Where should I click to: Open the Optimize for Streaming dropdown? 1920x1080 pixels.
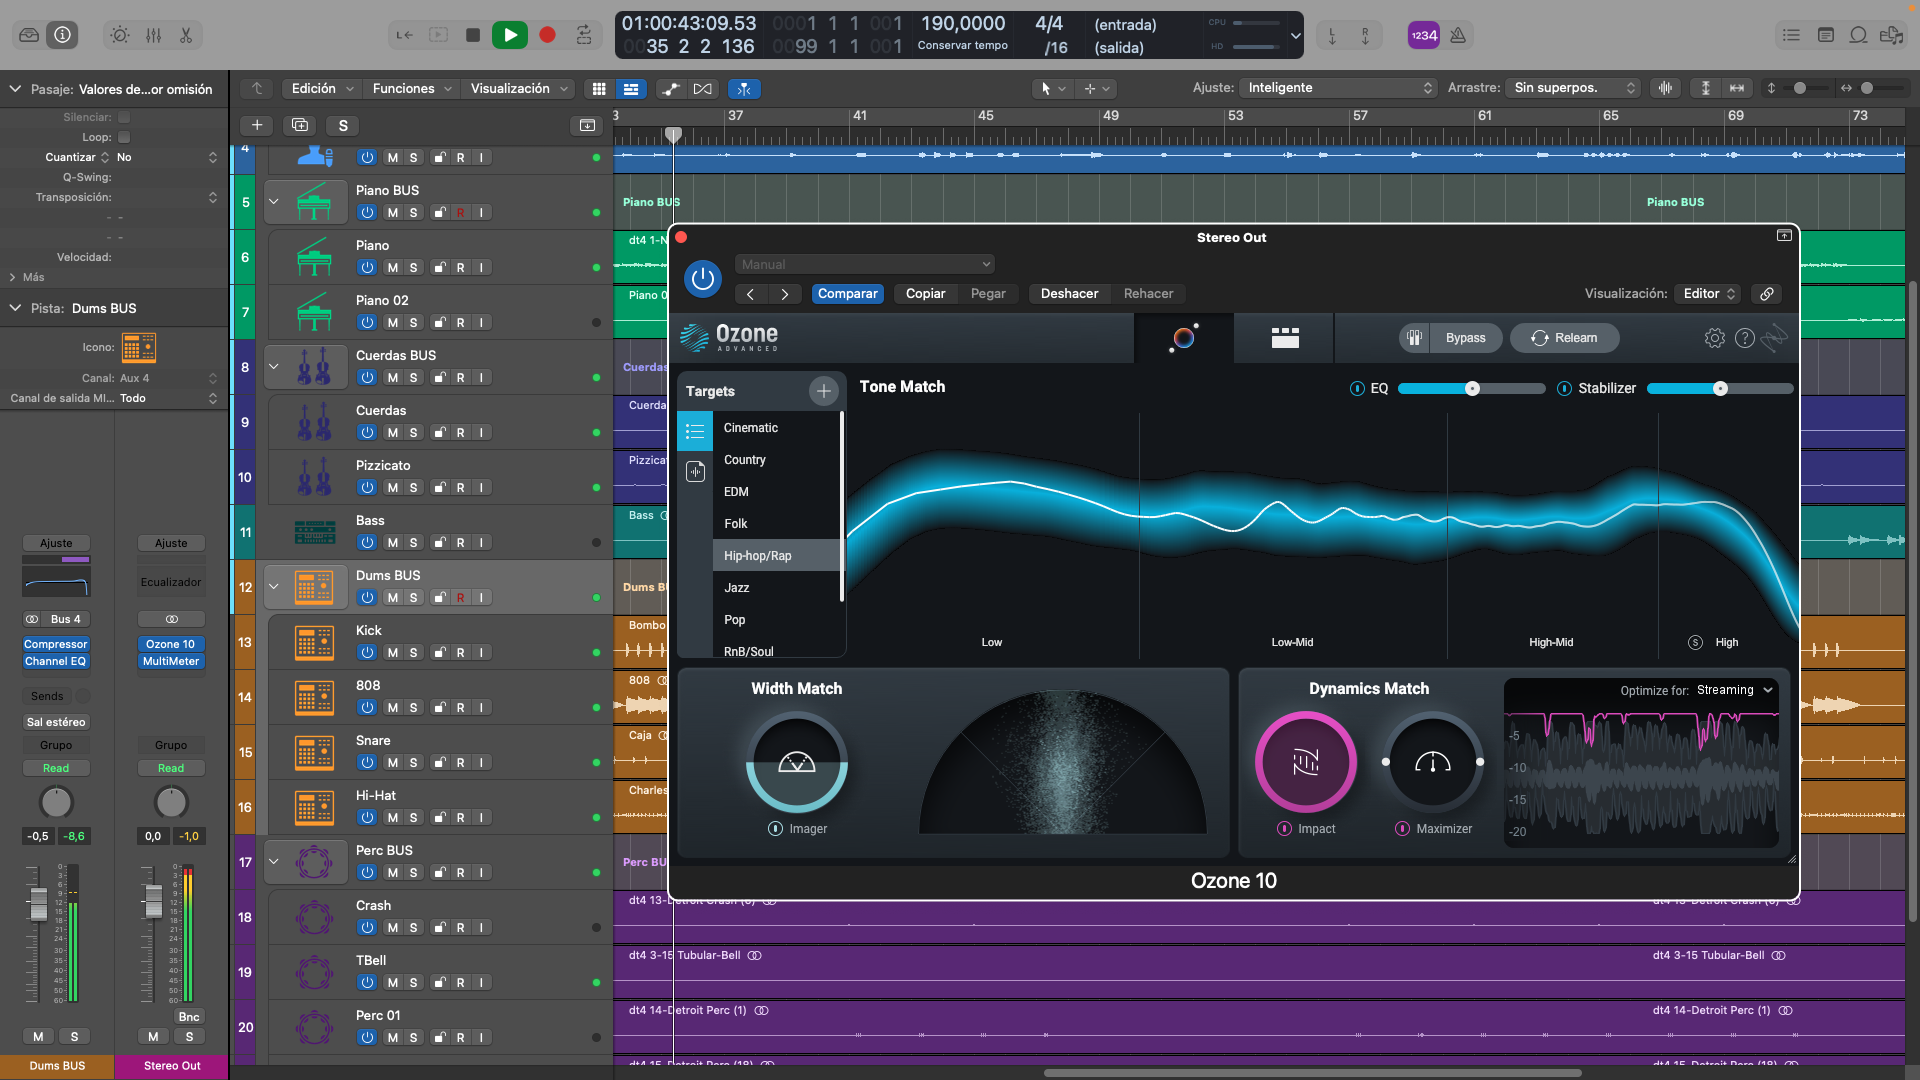pyautogui.click(x=1732, y=690)
